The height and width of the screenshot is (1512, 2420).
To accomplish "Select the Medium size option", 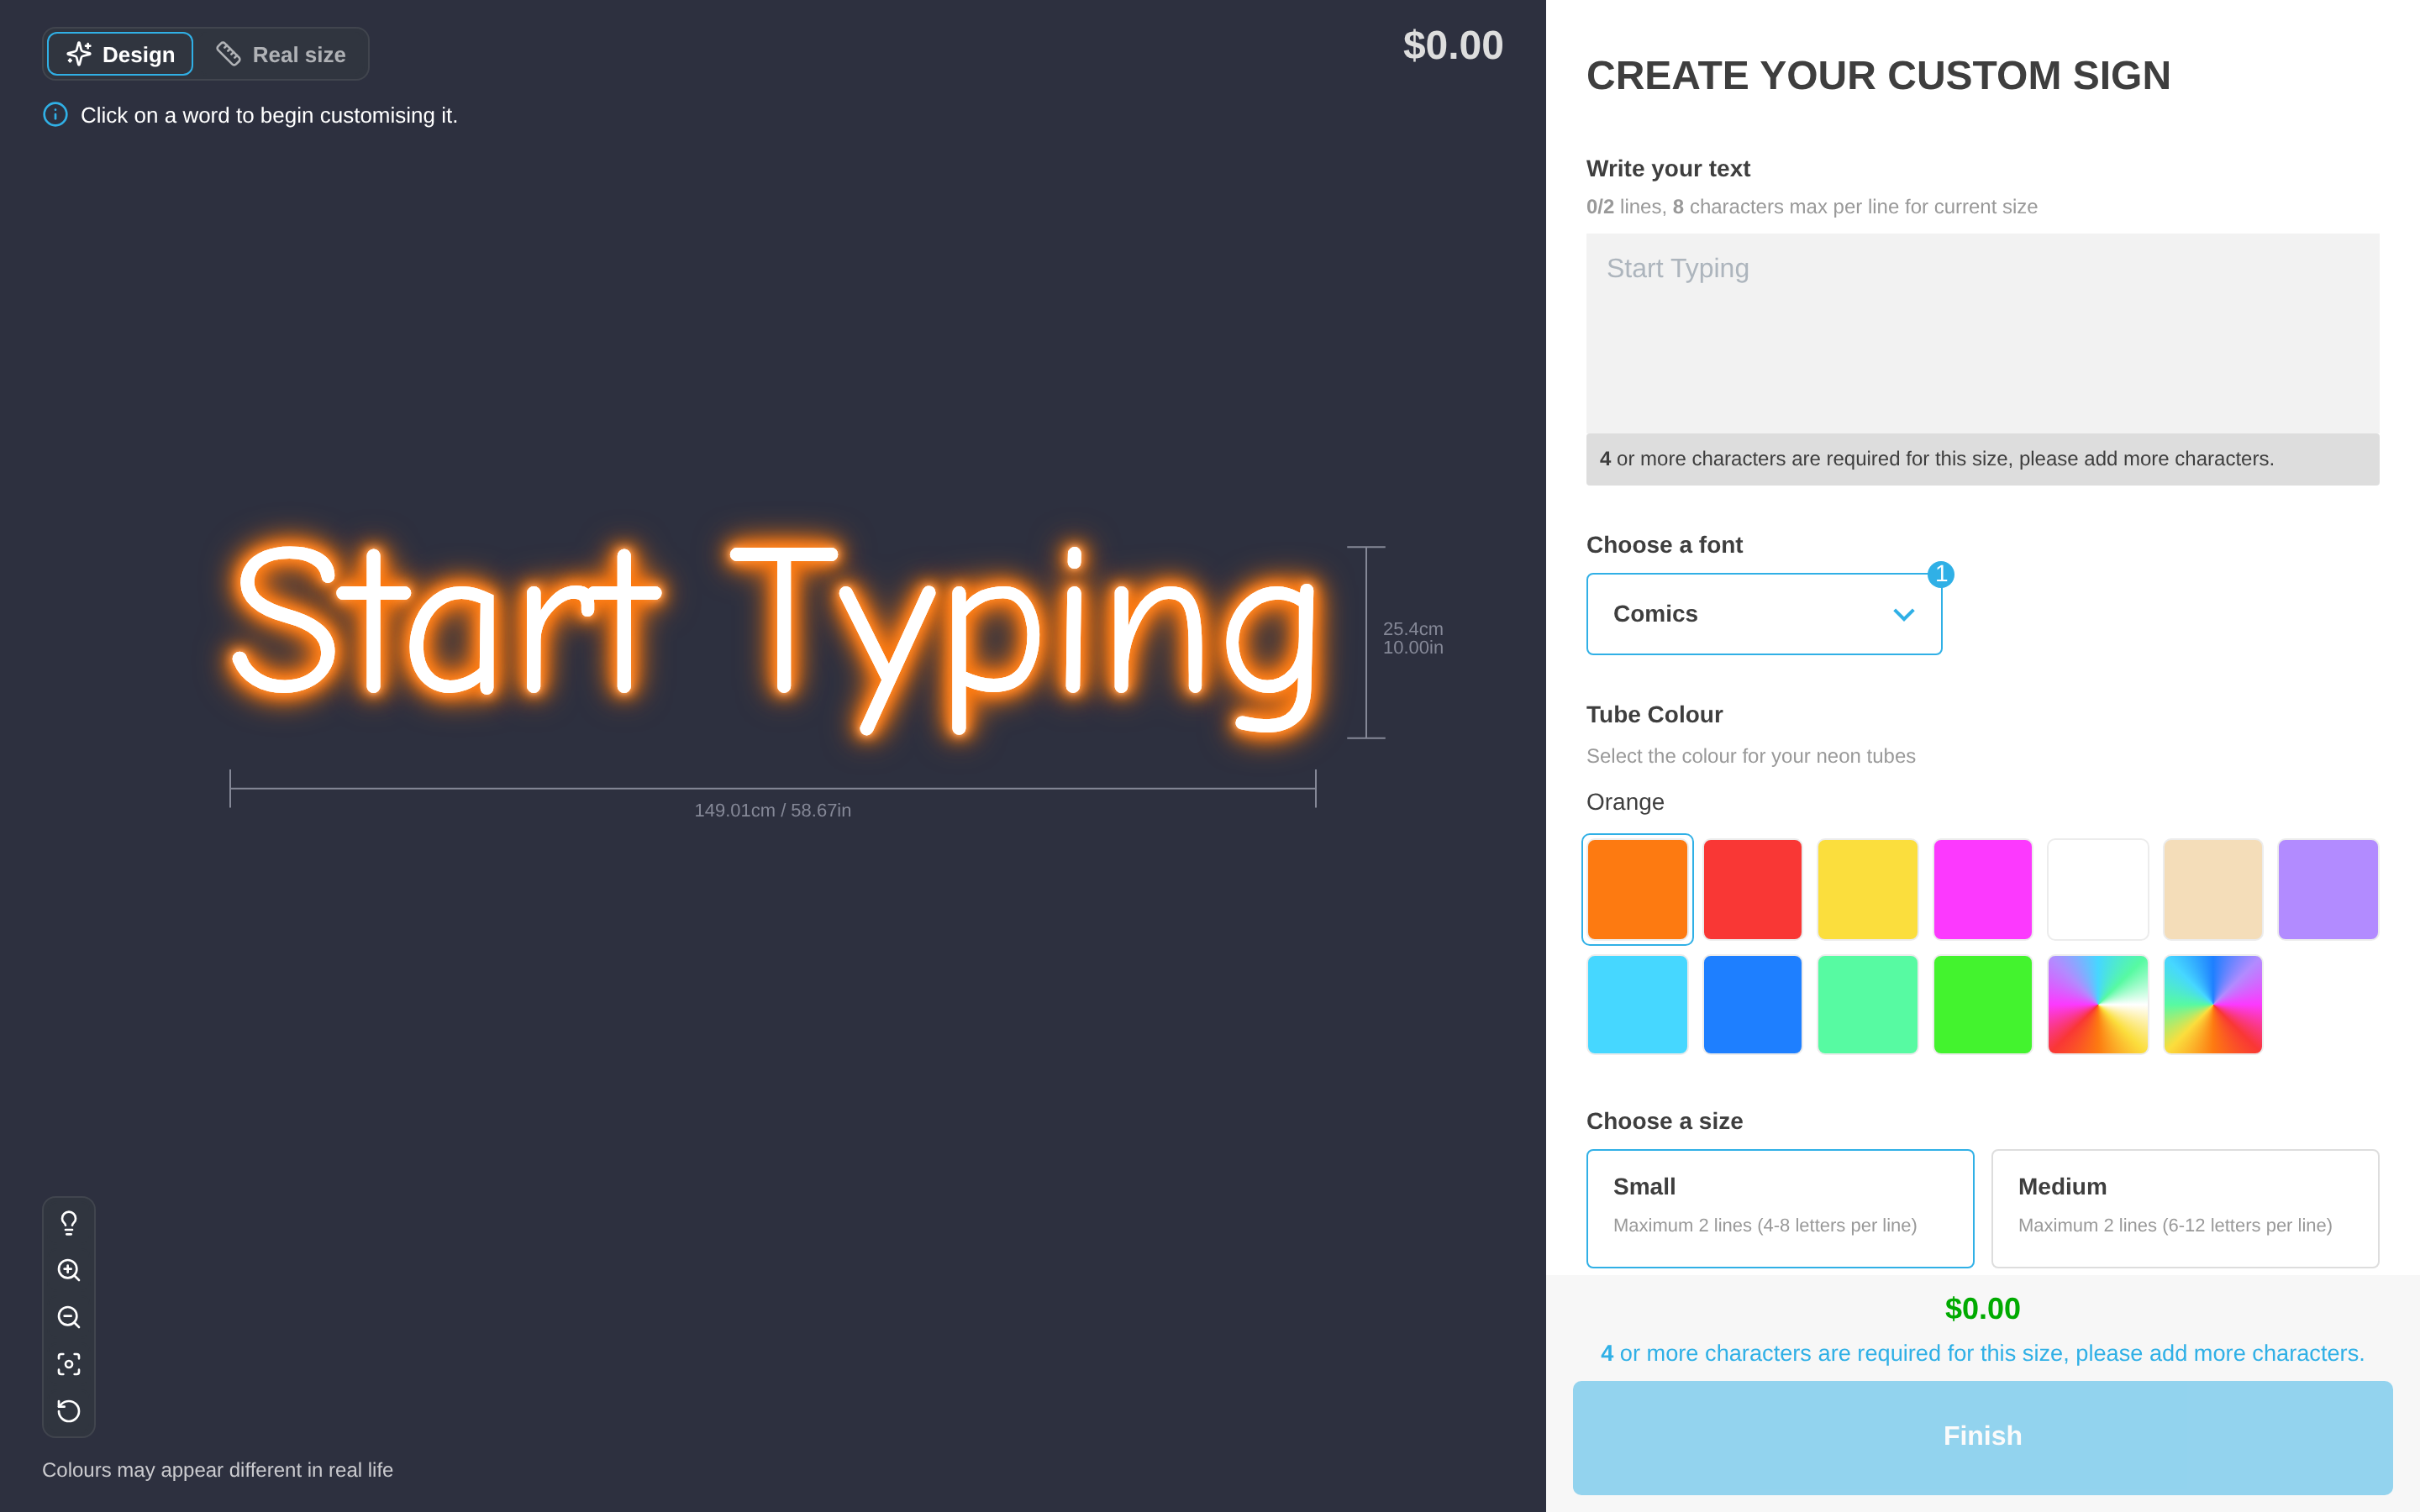I will tap(2184, 1208).
